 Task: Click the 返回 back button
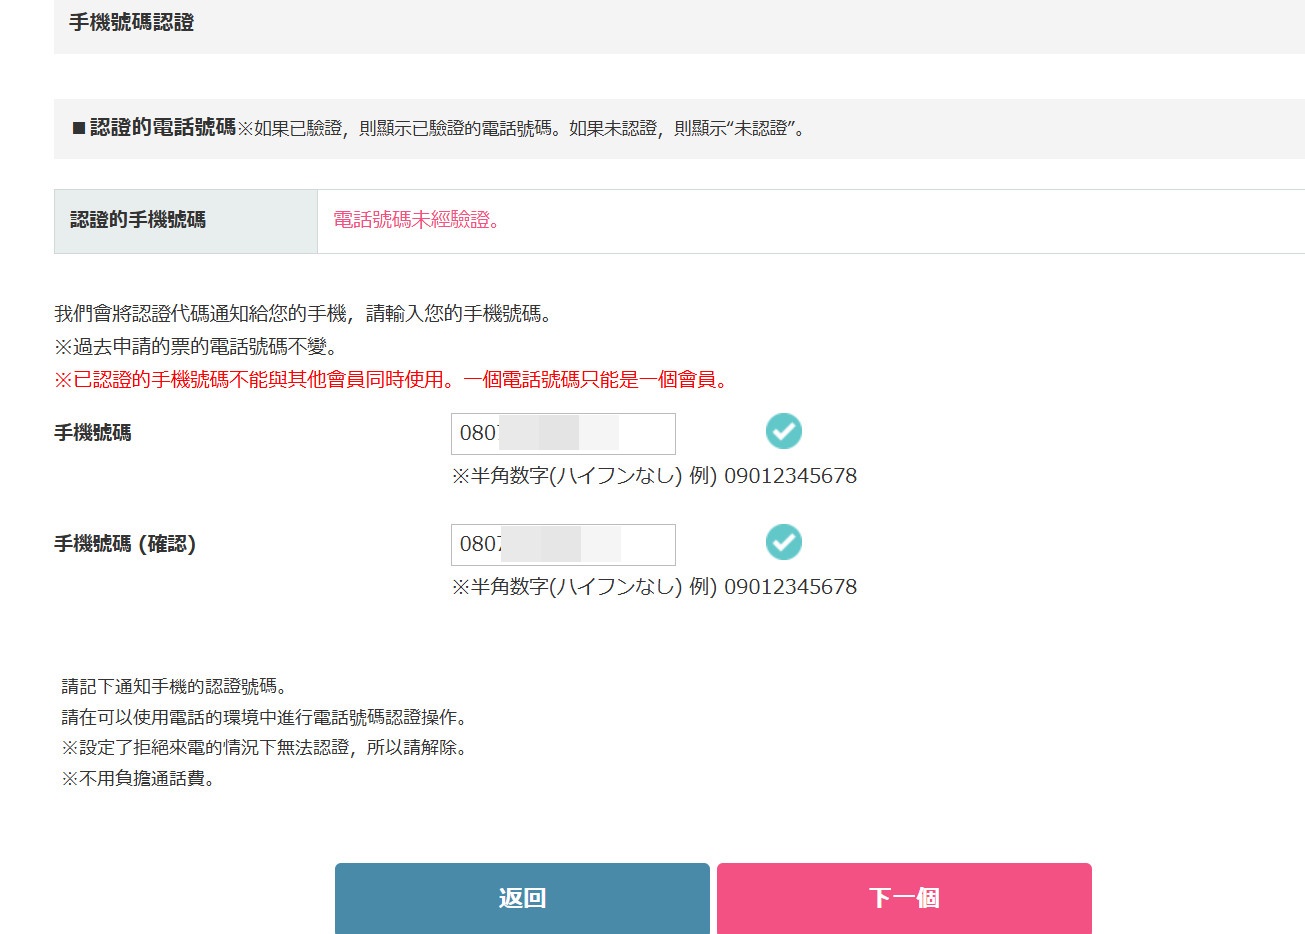[x=522, y=898]
